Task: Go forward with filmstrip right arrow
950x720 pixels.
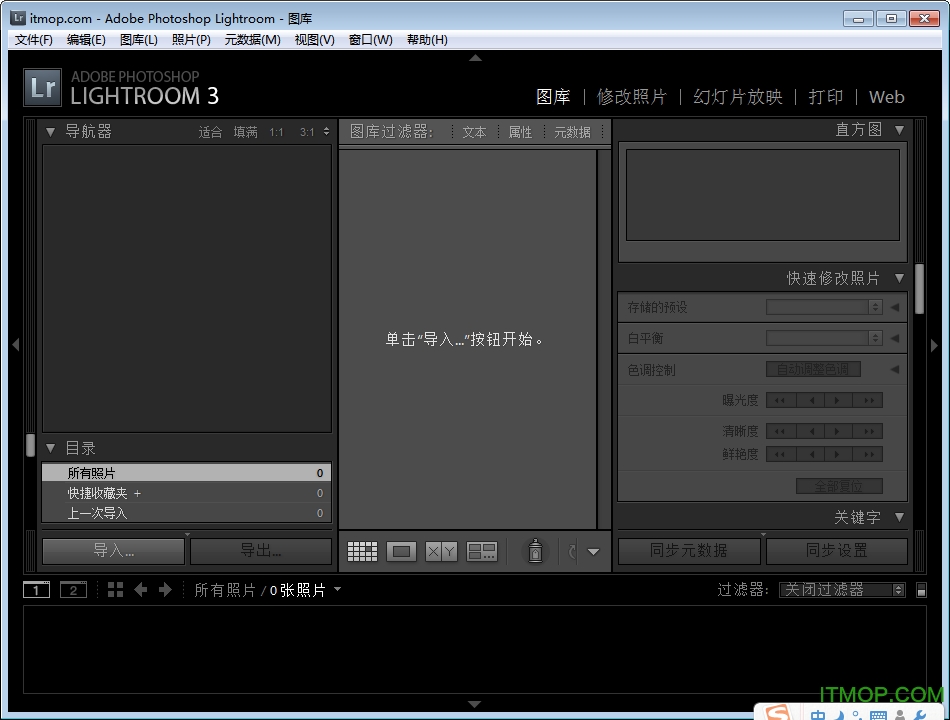Action: pyautogui.click(x=165, y=590)
